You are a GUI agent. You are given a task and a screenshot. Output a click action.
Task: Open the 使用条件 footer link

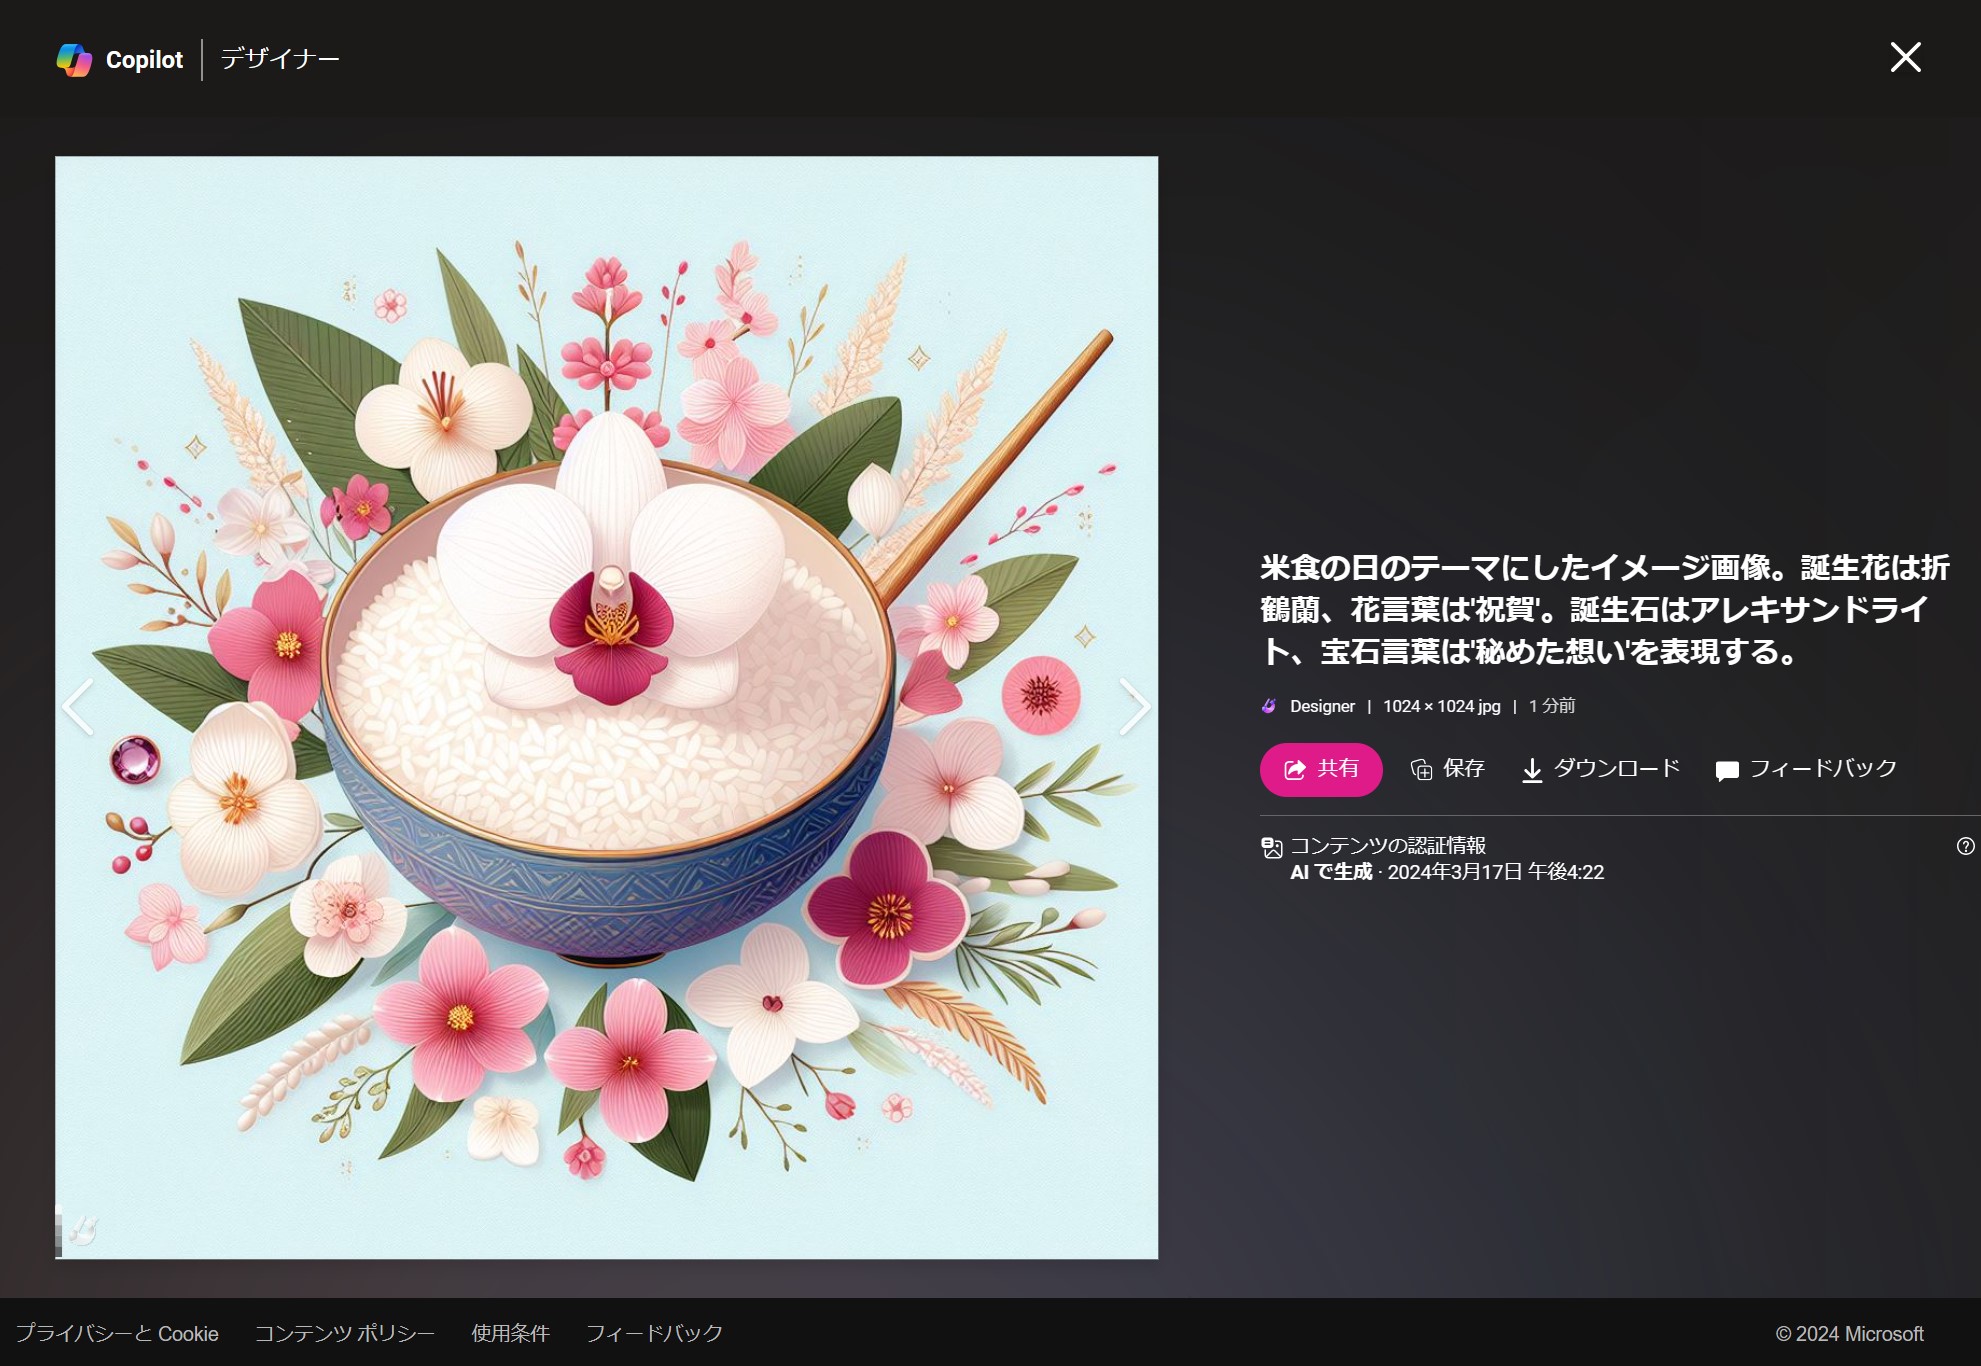tap(510, 1333)
